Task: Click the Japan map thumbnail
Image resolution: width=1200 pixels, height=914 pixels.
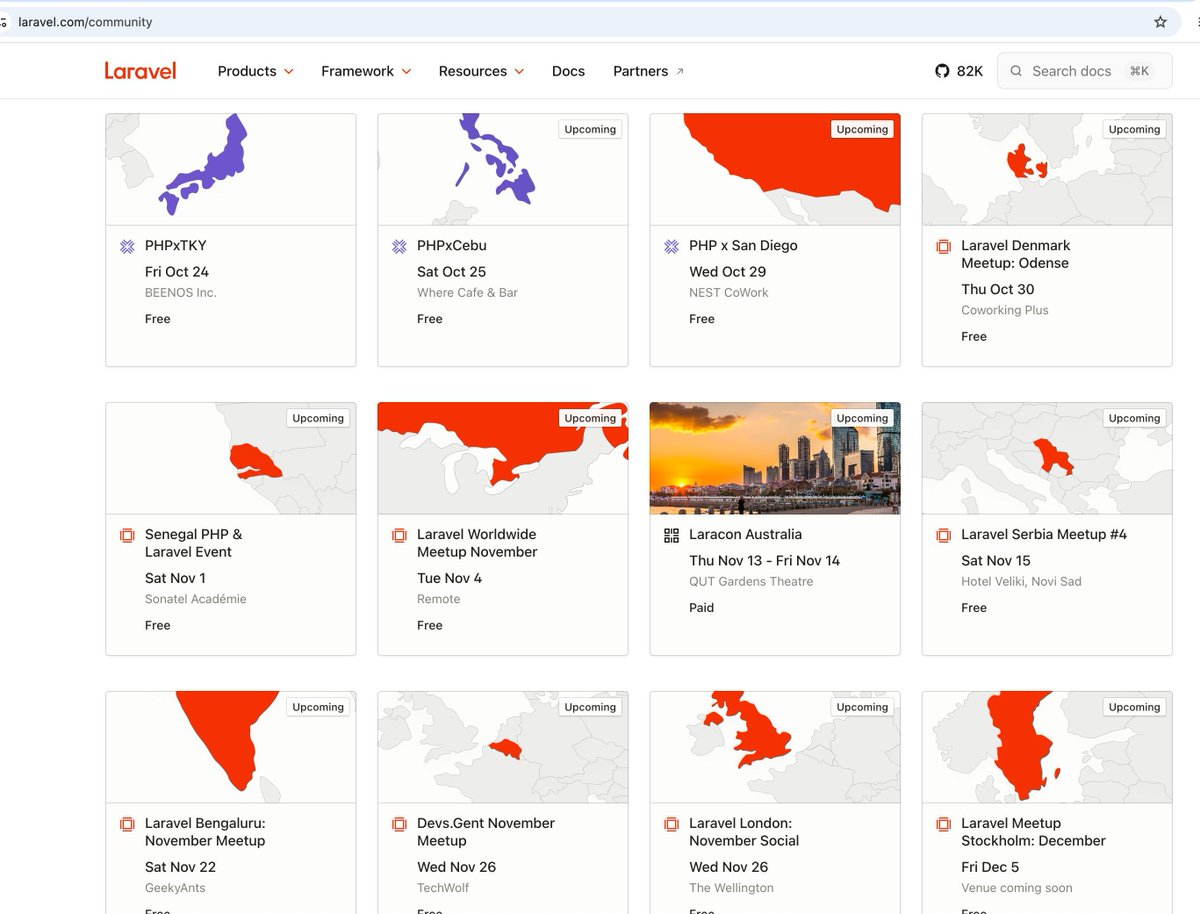Action: 231,170
